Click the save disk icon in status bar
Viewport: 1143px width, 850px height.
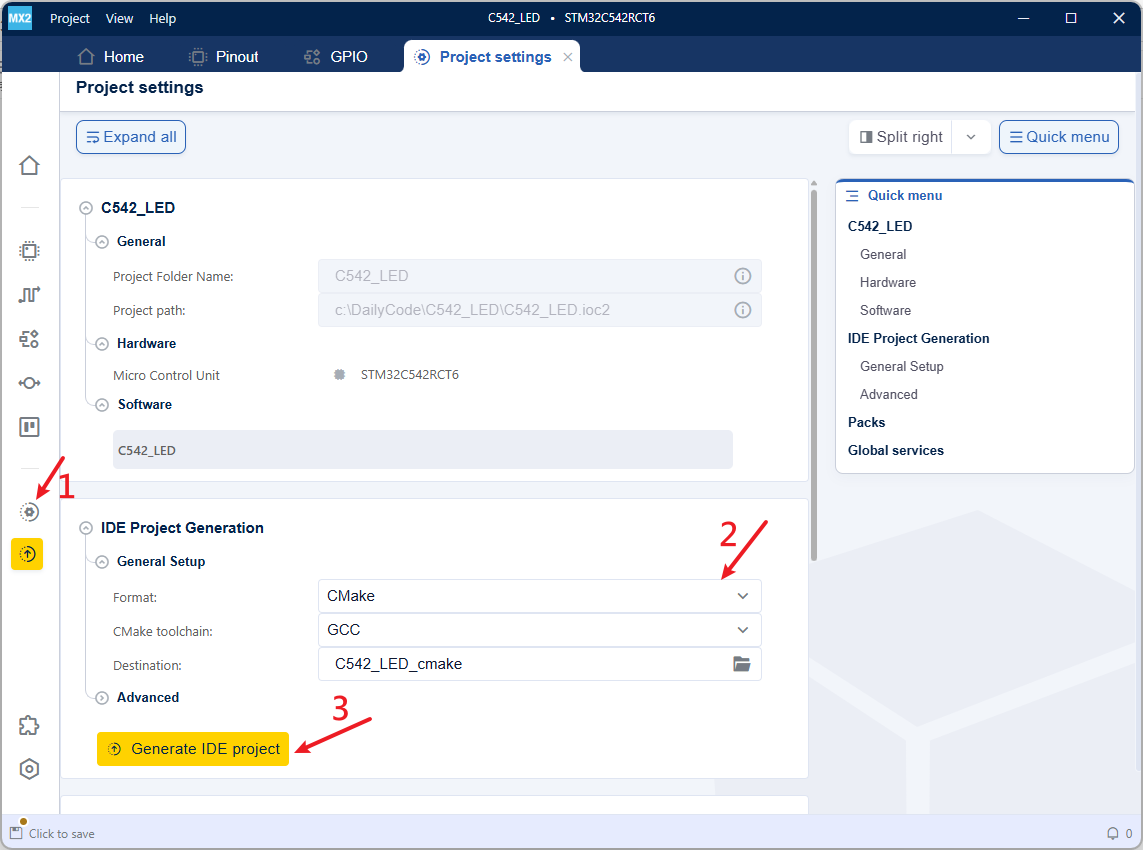(16, 833)
